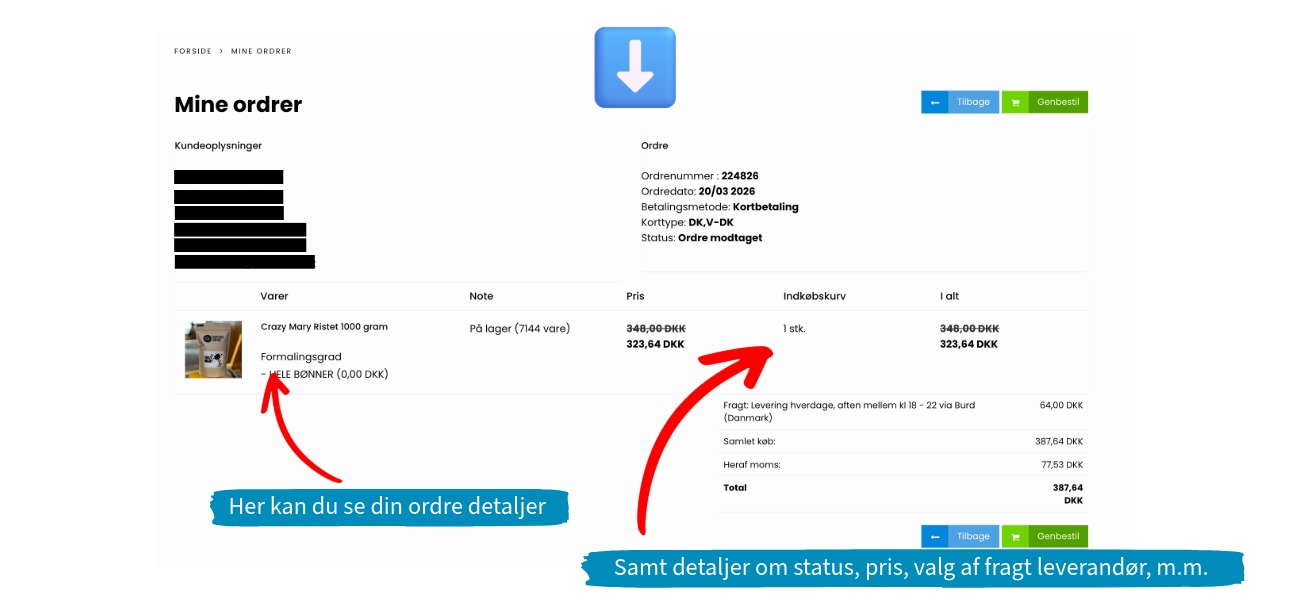The width and height of the screenshot is (1300, 600).
Task: Click the blue download arrow icon
Action: point(635,67)
